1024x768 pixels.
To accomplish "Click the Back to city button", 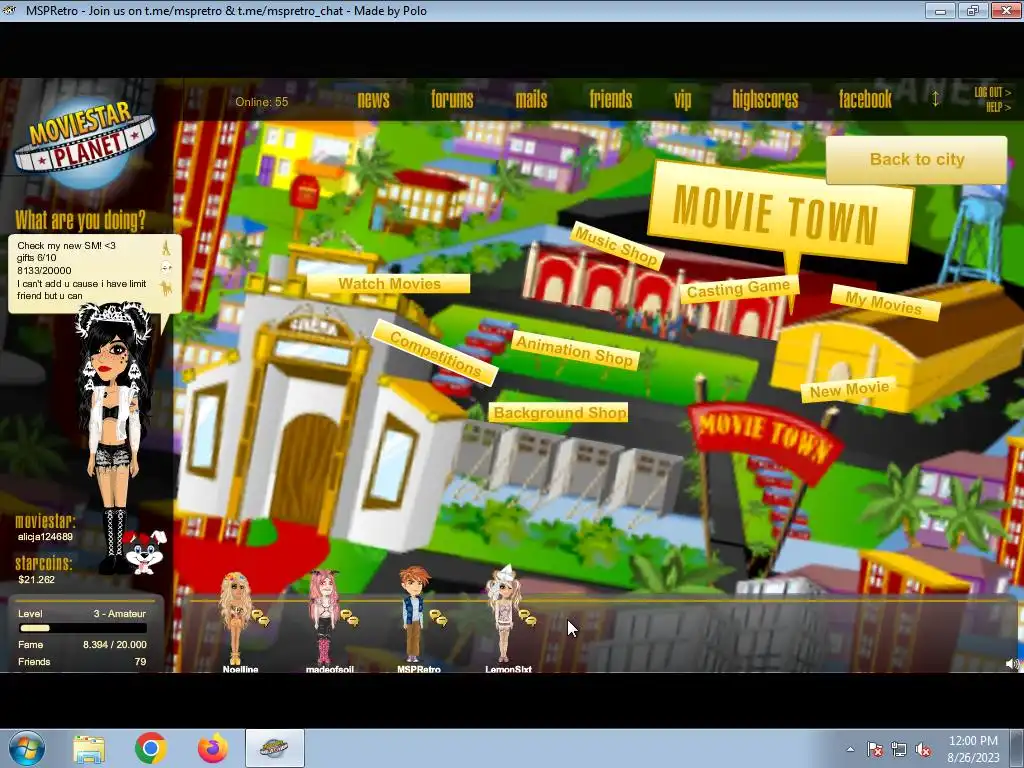I will 916,159.
